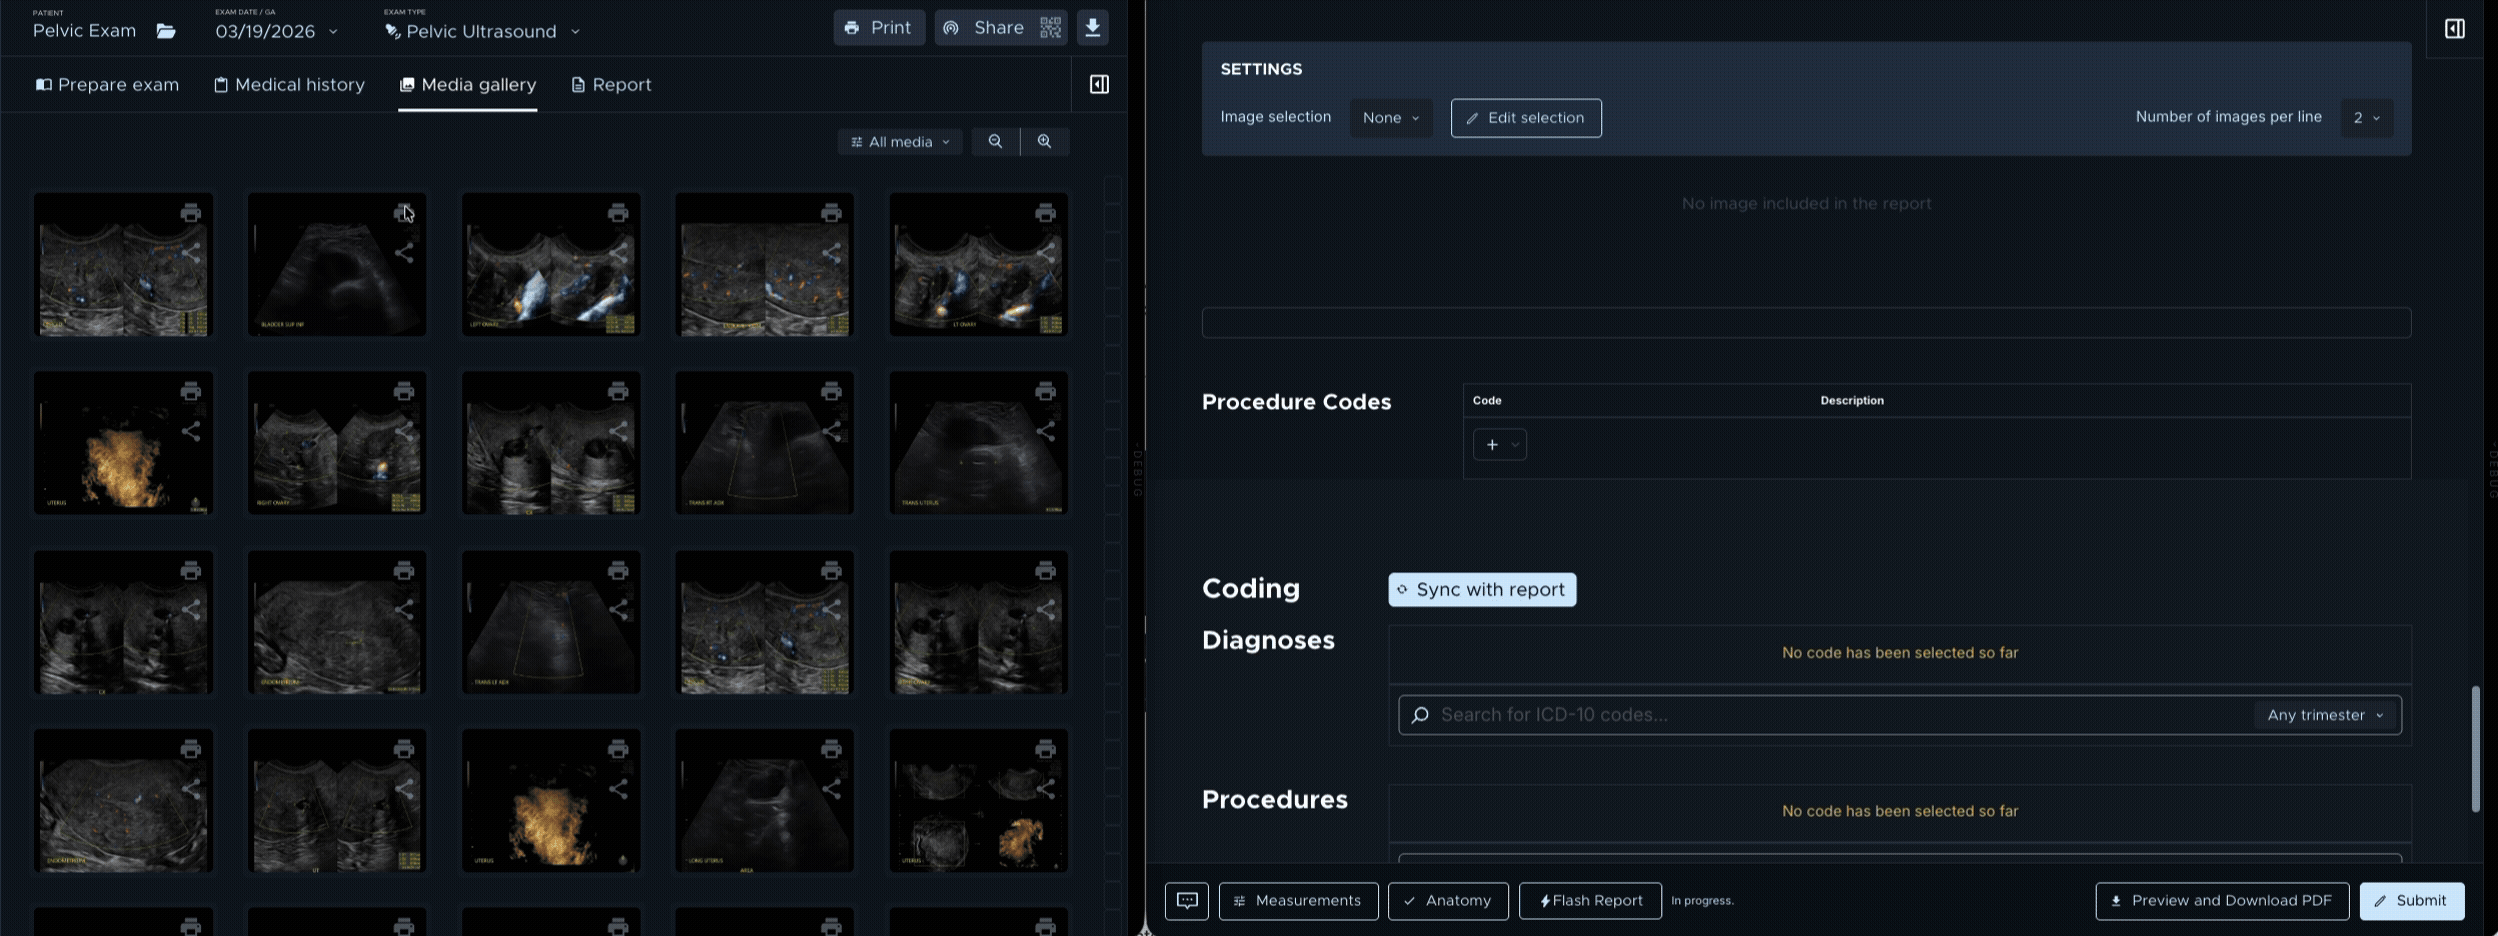Open the patient folder icon next to Pelvic Exam
Viewport: 2498px width, 936px height.
pos(166,30)
